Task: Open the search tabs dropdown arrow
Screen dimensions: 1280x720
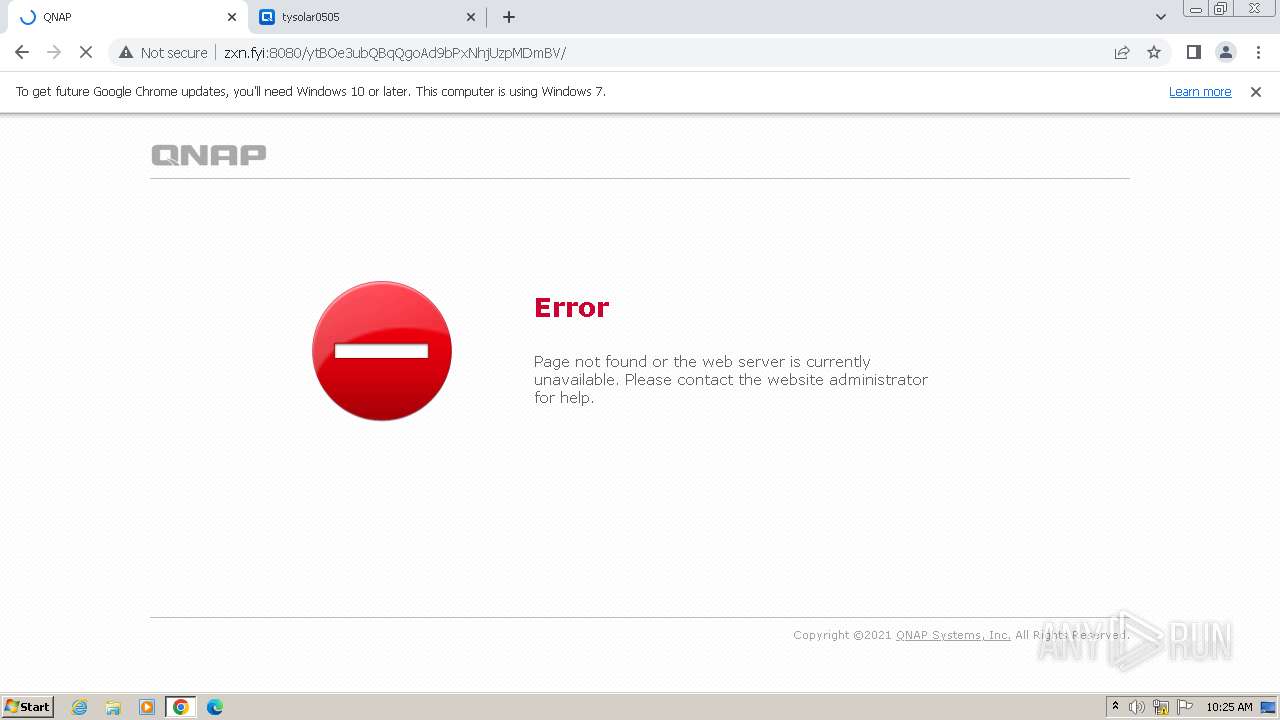Action: pos(1160,17)
